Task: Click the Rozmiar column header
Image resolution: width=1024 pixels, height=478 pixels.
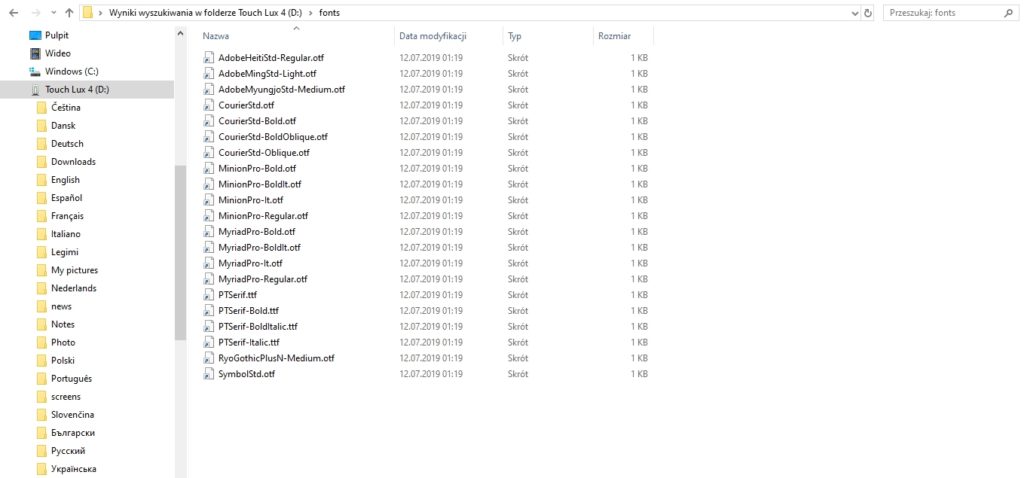Action: pyautogui.click(x=614, y=36)
